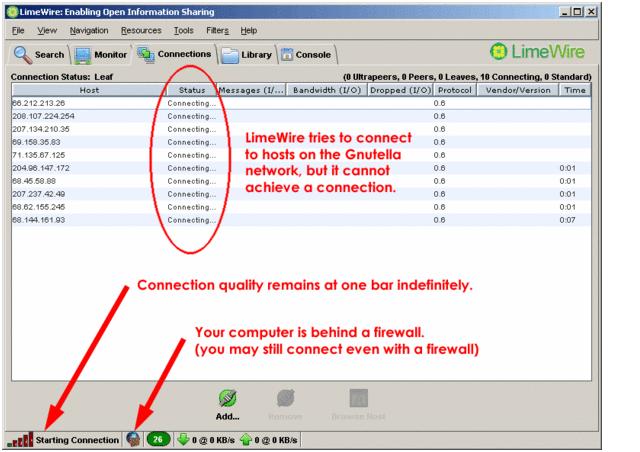The width and height of the screenshot is (640, 452).
Task: Sort by the Host column header
Action: click(89, 90)
